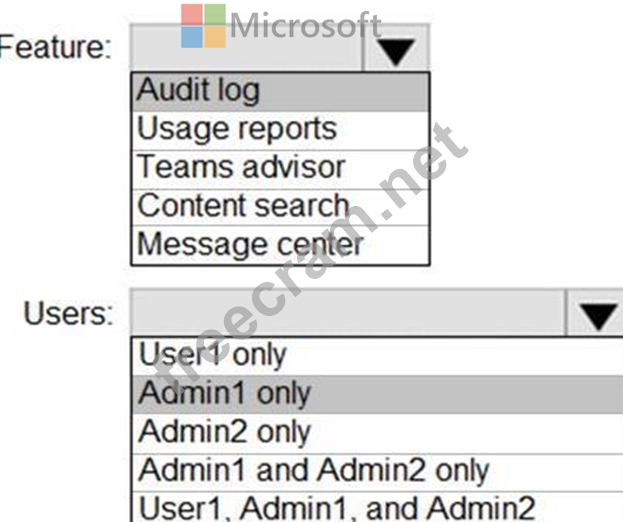Click the red square of Microsoft logo
The image size is (623, 522).
pyautogui.click(x=193, y=15)
